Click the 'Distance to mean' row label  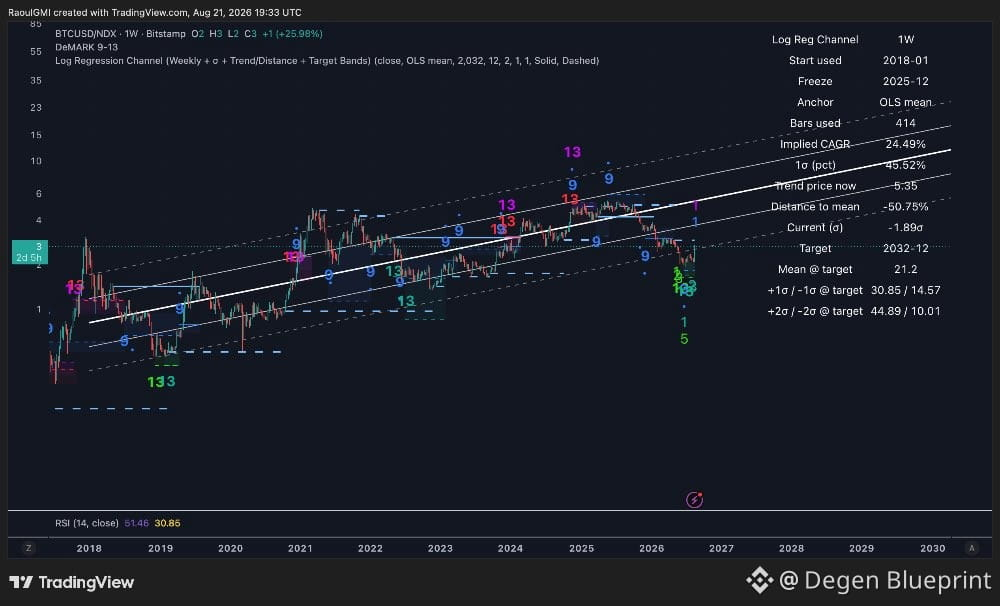(x=815, y=207)
